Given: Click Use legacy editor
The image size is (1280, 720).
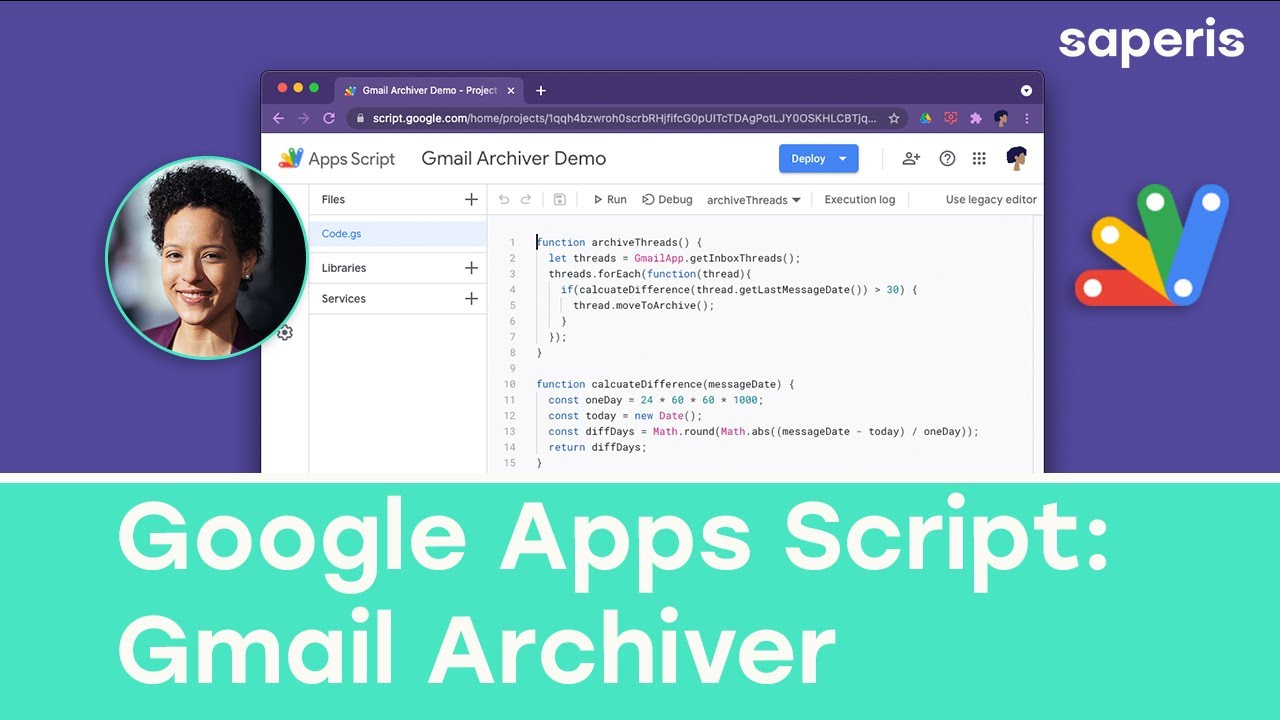Looking at the screenshot, I should (991, 199).
